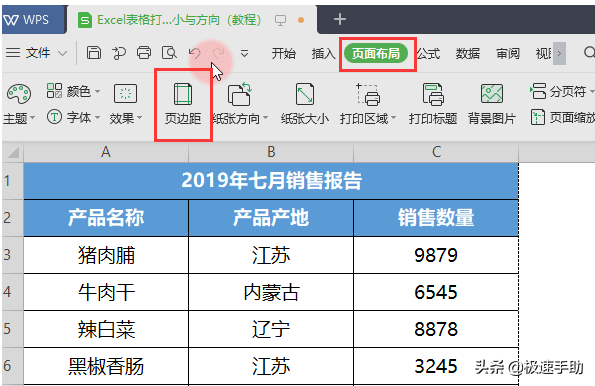This screenshot has height=386, width=595.
Task: Open the 字体 theme fonts dropdown
Action: tap(73, 117)
